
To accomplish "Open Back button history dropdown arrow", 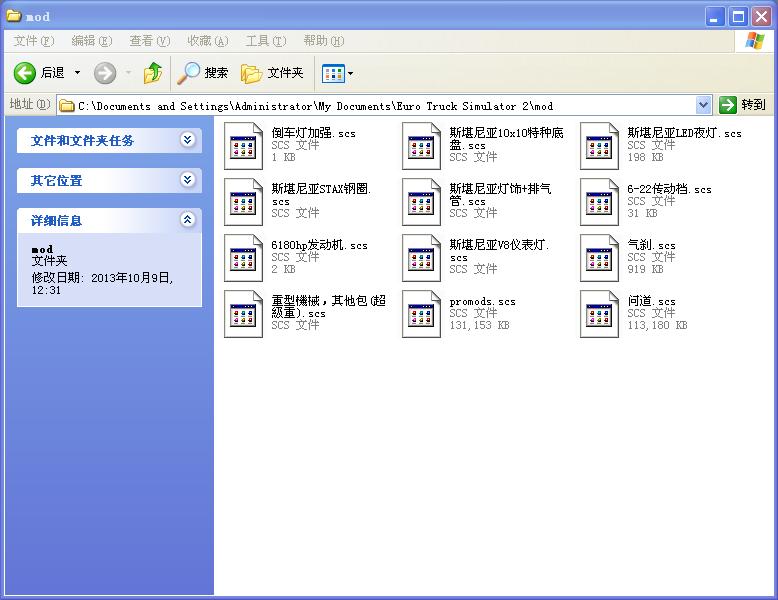I will tap(78, 73).
